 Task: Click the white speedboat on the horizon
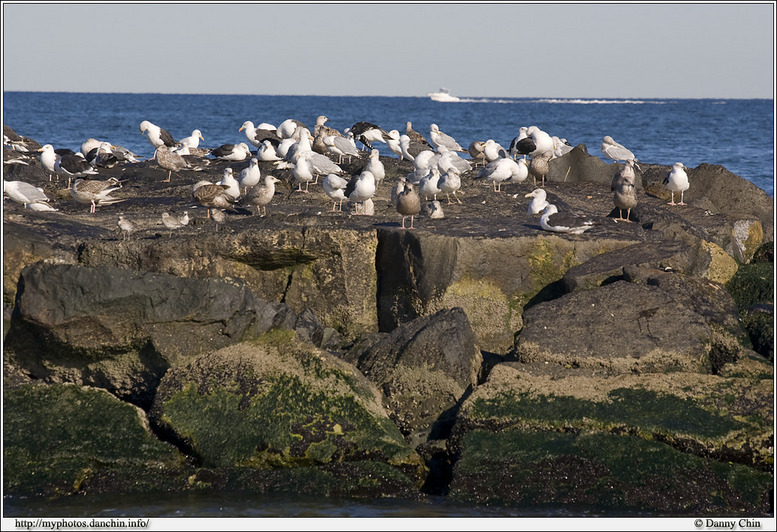(441, 96)
